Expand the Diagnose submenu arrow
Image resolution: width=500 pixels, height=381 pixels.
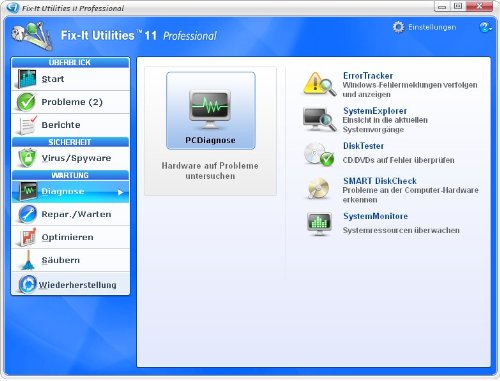click(x=121, y=192)
